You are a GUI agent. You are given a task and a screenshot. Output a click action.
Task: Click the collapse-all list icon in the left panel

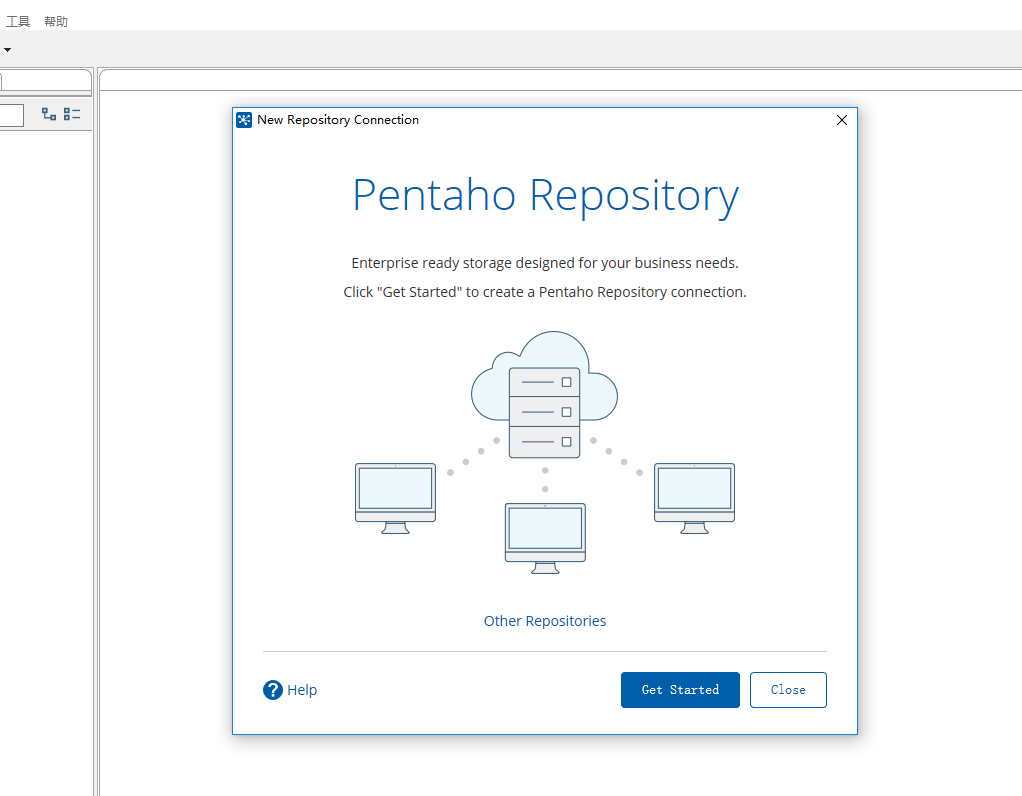[72, 114]
